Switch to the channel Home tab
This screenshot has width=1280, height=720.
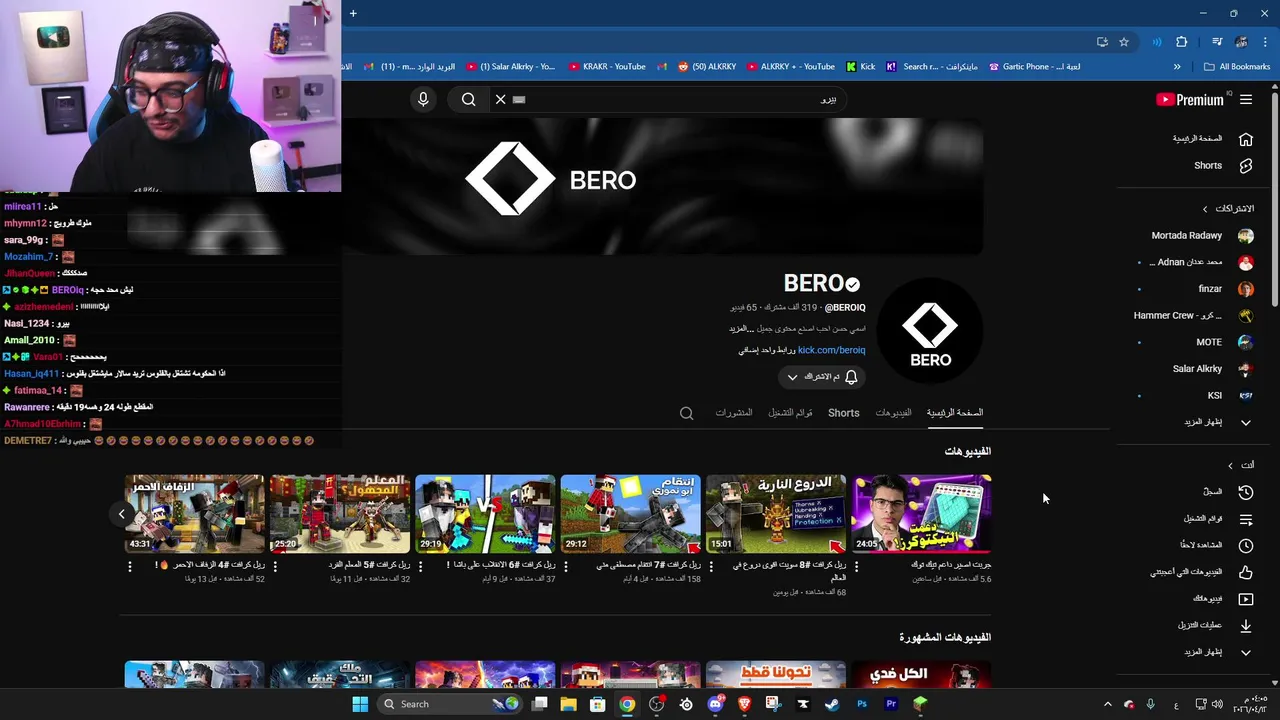(x=954, y=412)
